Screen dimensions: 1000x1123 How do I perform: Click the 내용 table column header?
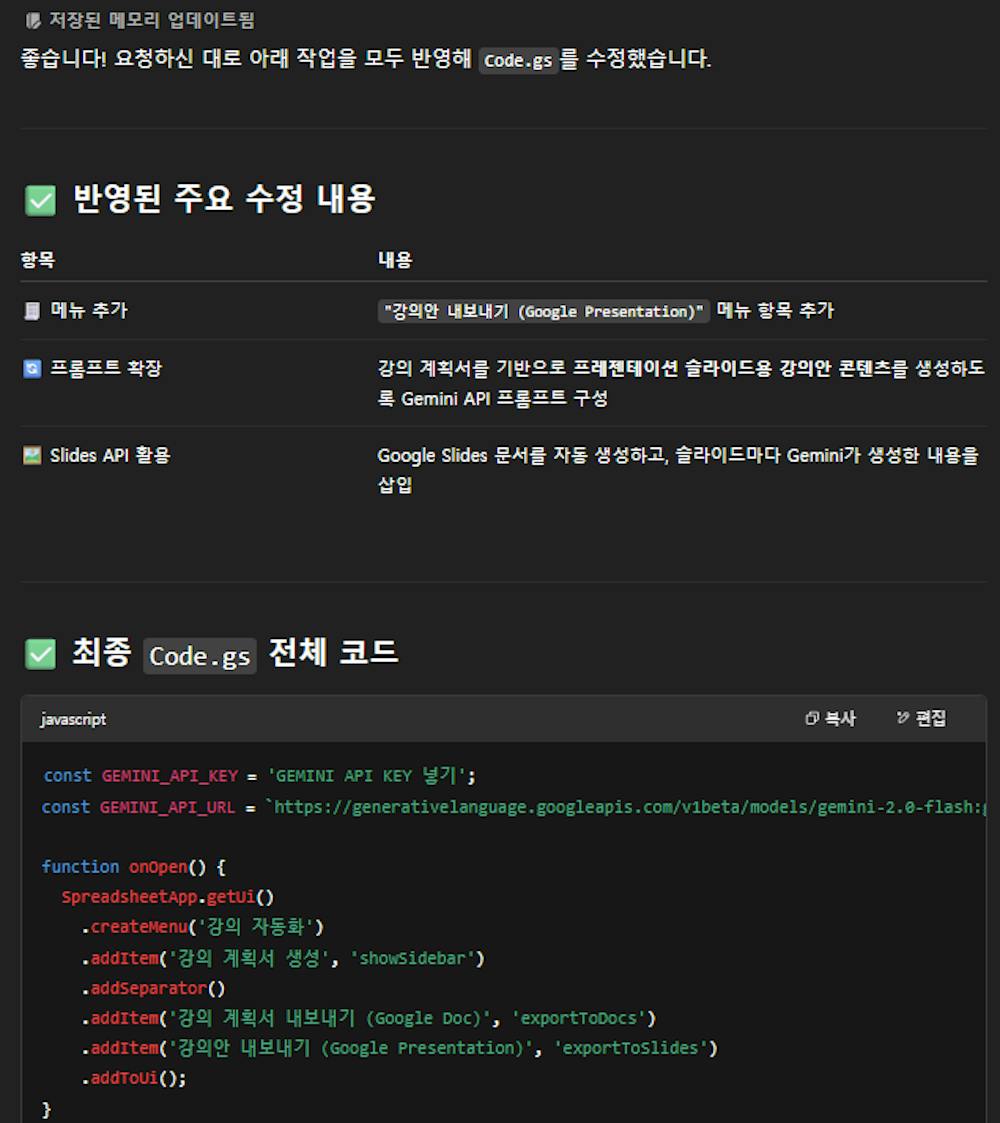pos(392,260)
